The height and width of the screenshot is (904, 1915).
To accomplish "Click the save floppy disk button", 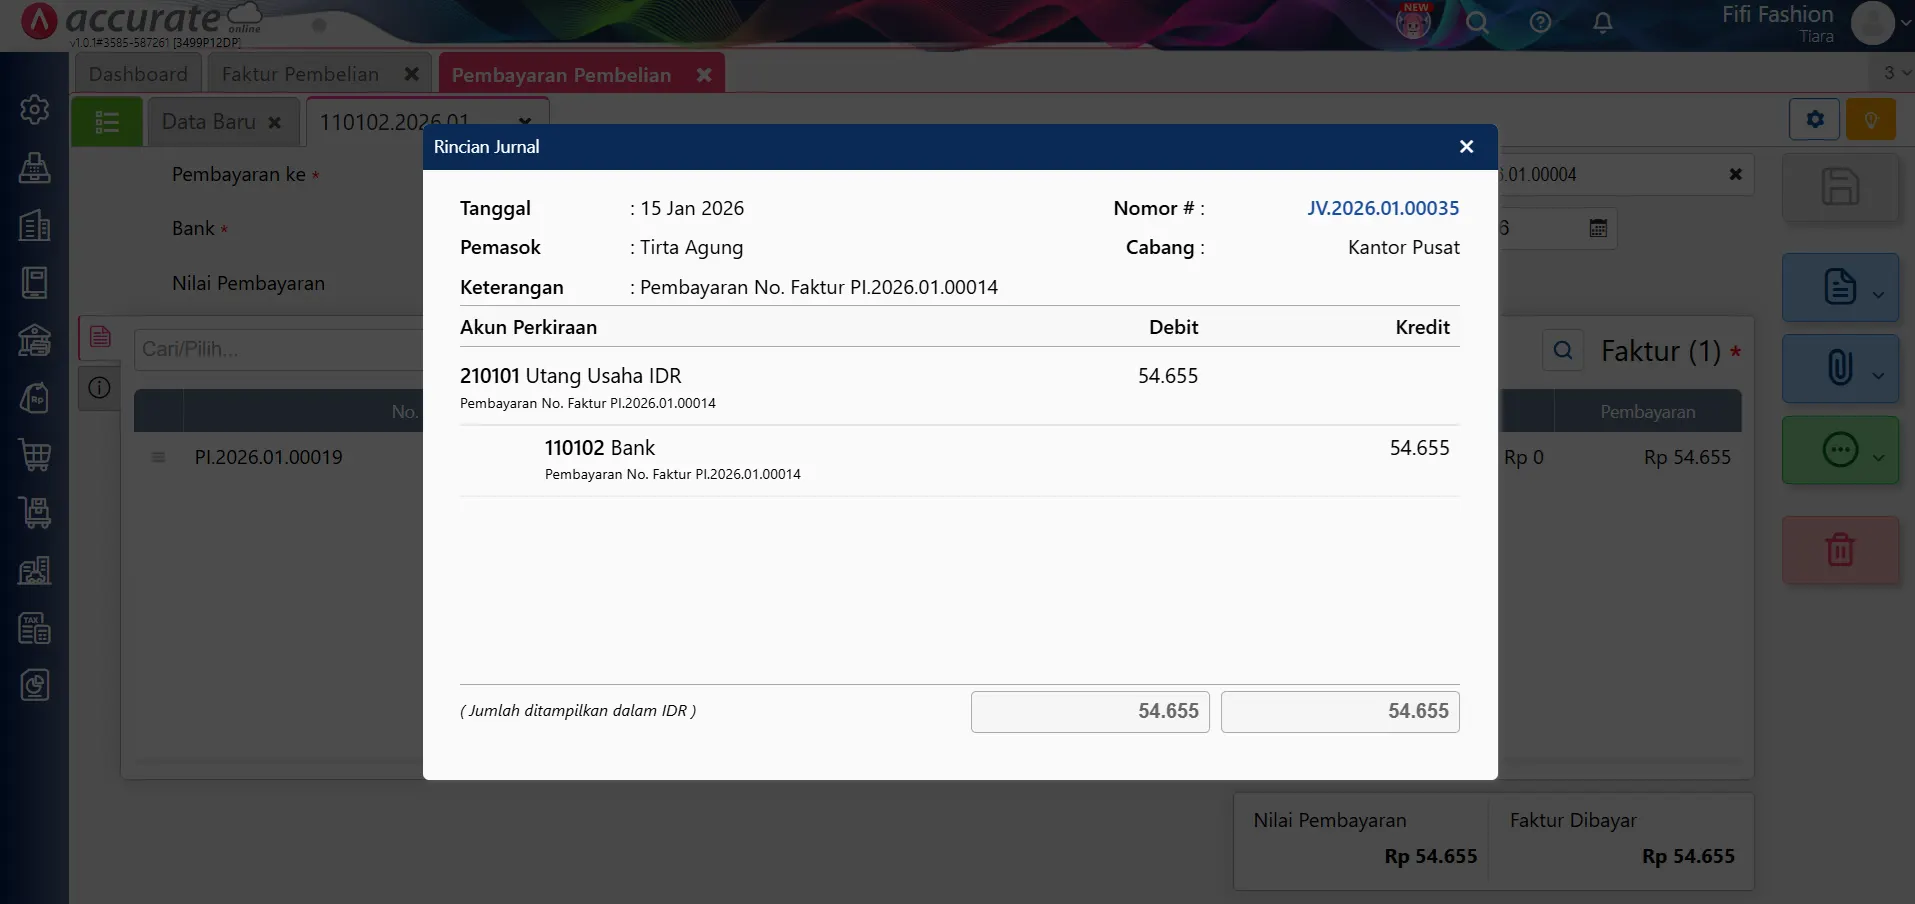I will point(1839,187).
